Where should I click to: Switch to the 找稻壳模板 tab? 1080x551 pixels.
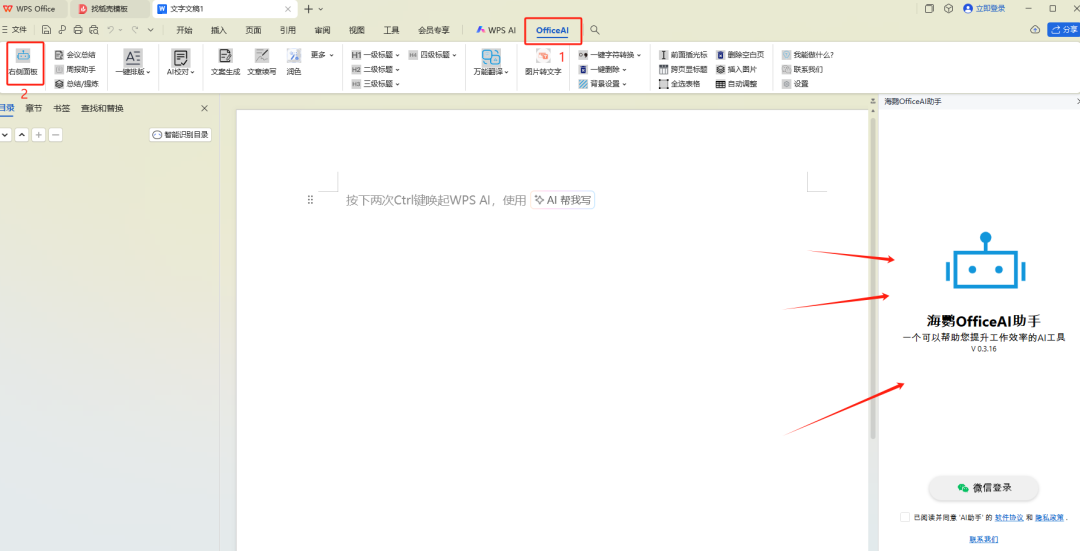[x=110, y=9]
